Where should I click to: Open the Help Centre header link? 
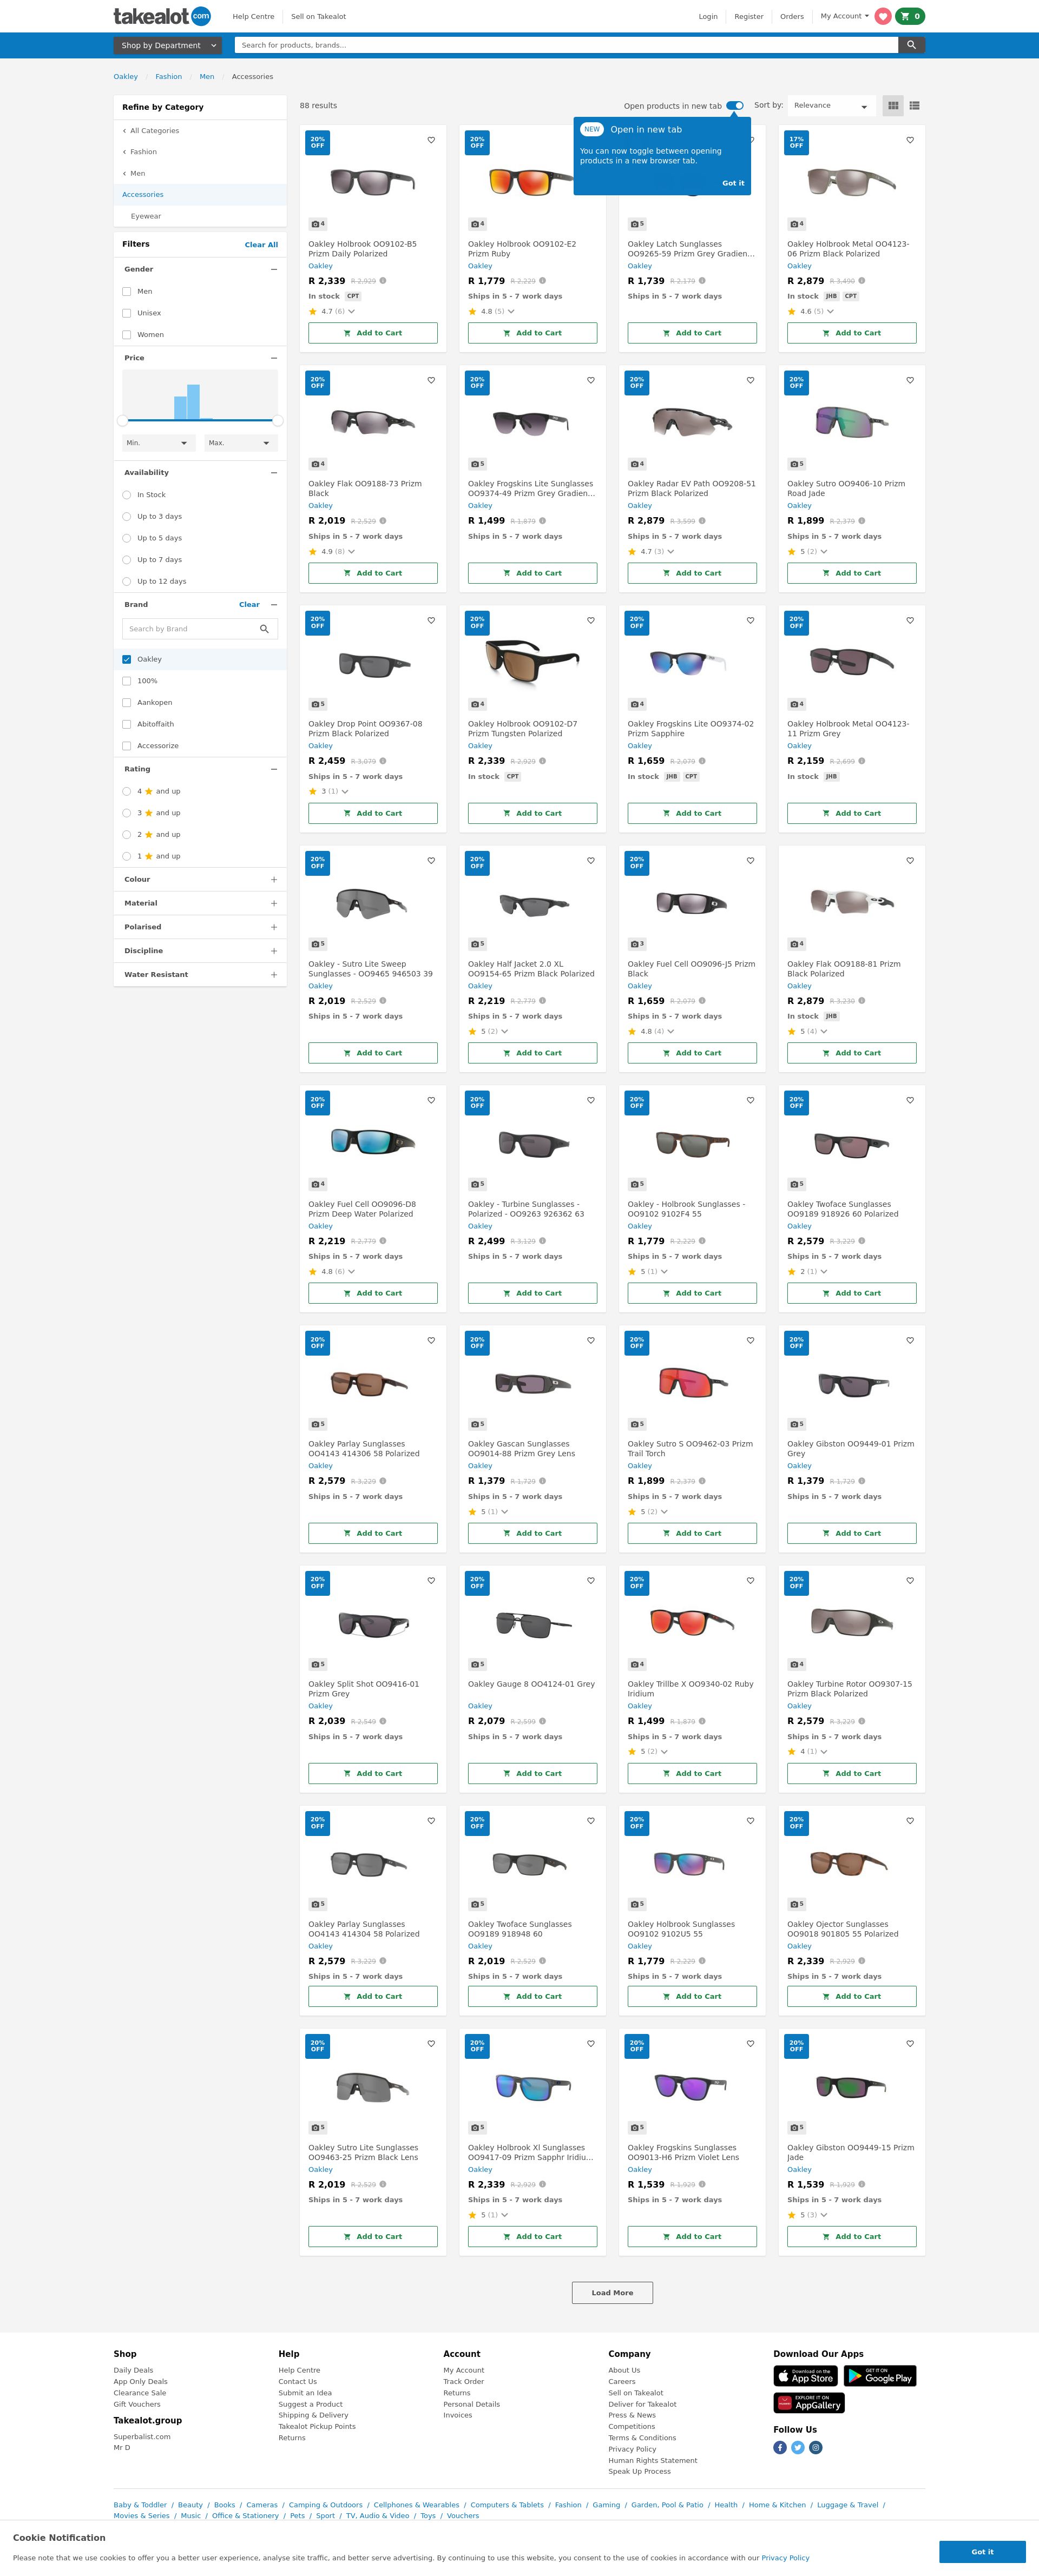pos(253,16)
